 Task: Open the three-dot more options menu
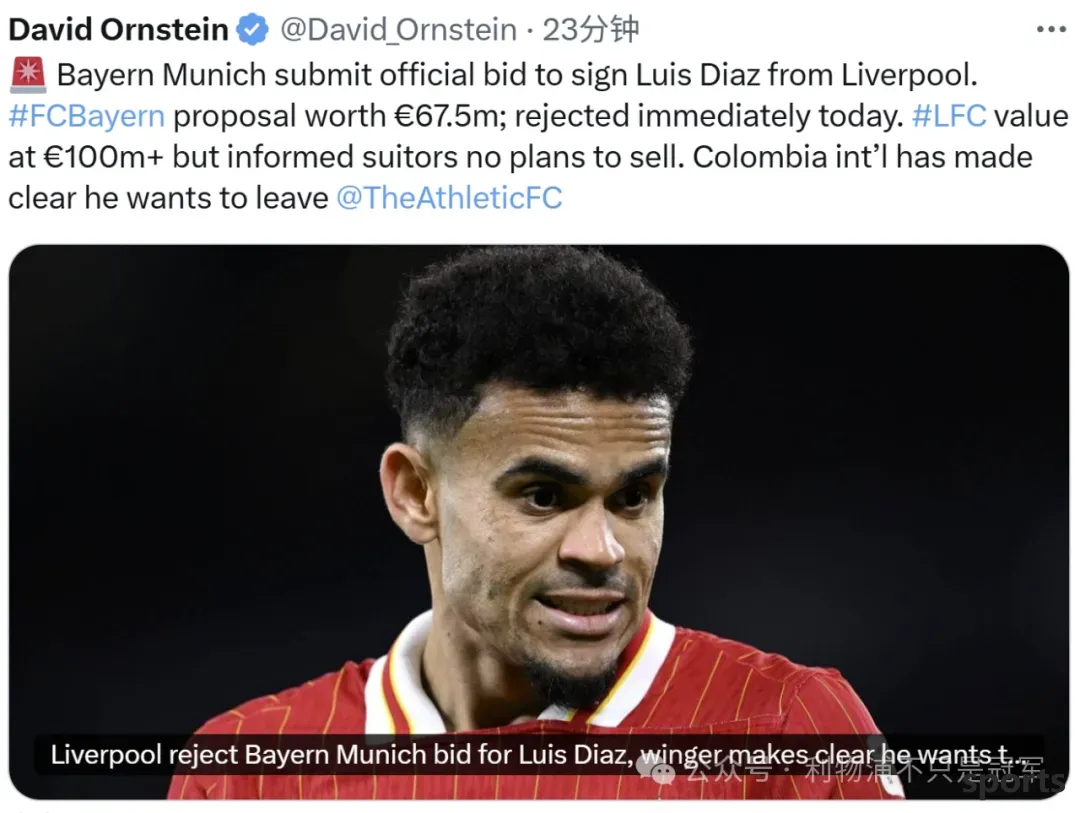pos(1050,30)
